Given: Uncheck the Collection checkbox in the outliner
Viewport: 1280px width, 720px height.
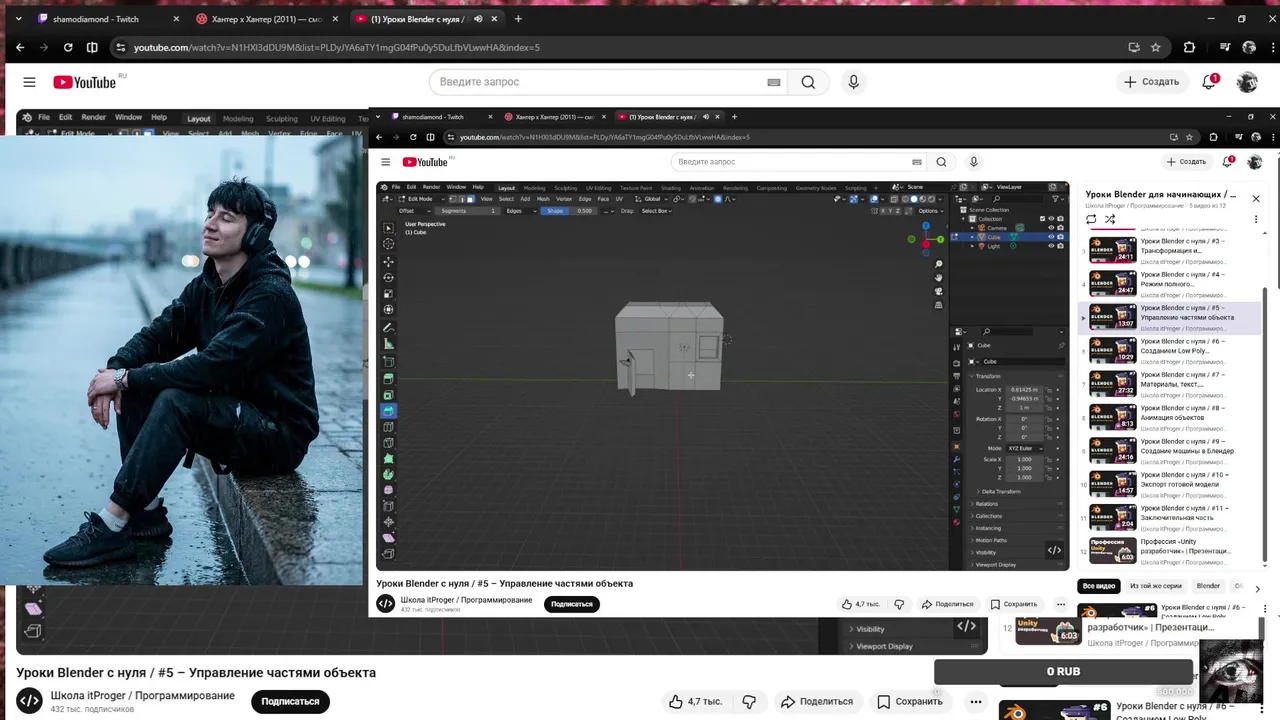Looking at the screenshot, I should (x=1042, y=218).
